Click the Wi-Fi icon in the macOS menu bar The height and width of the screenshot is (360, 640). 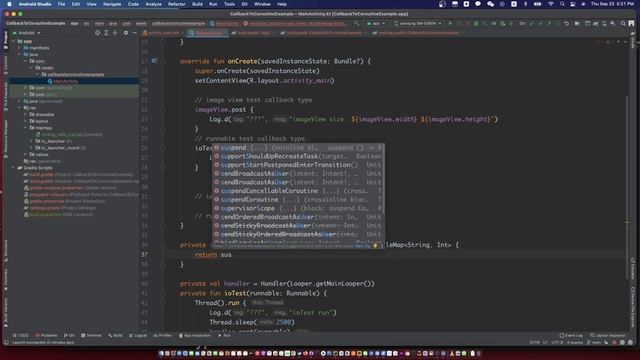551,4
